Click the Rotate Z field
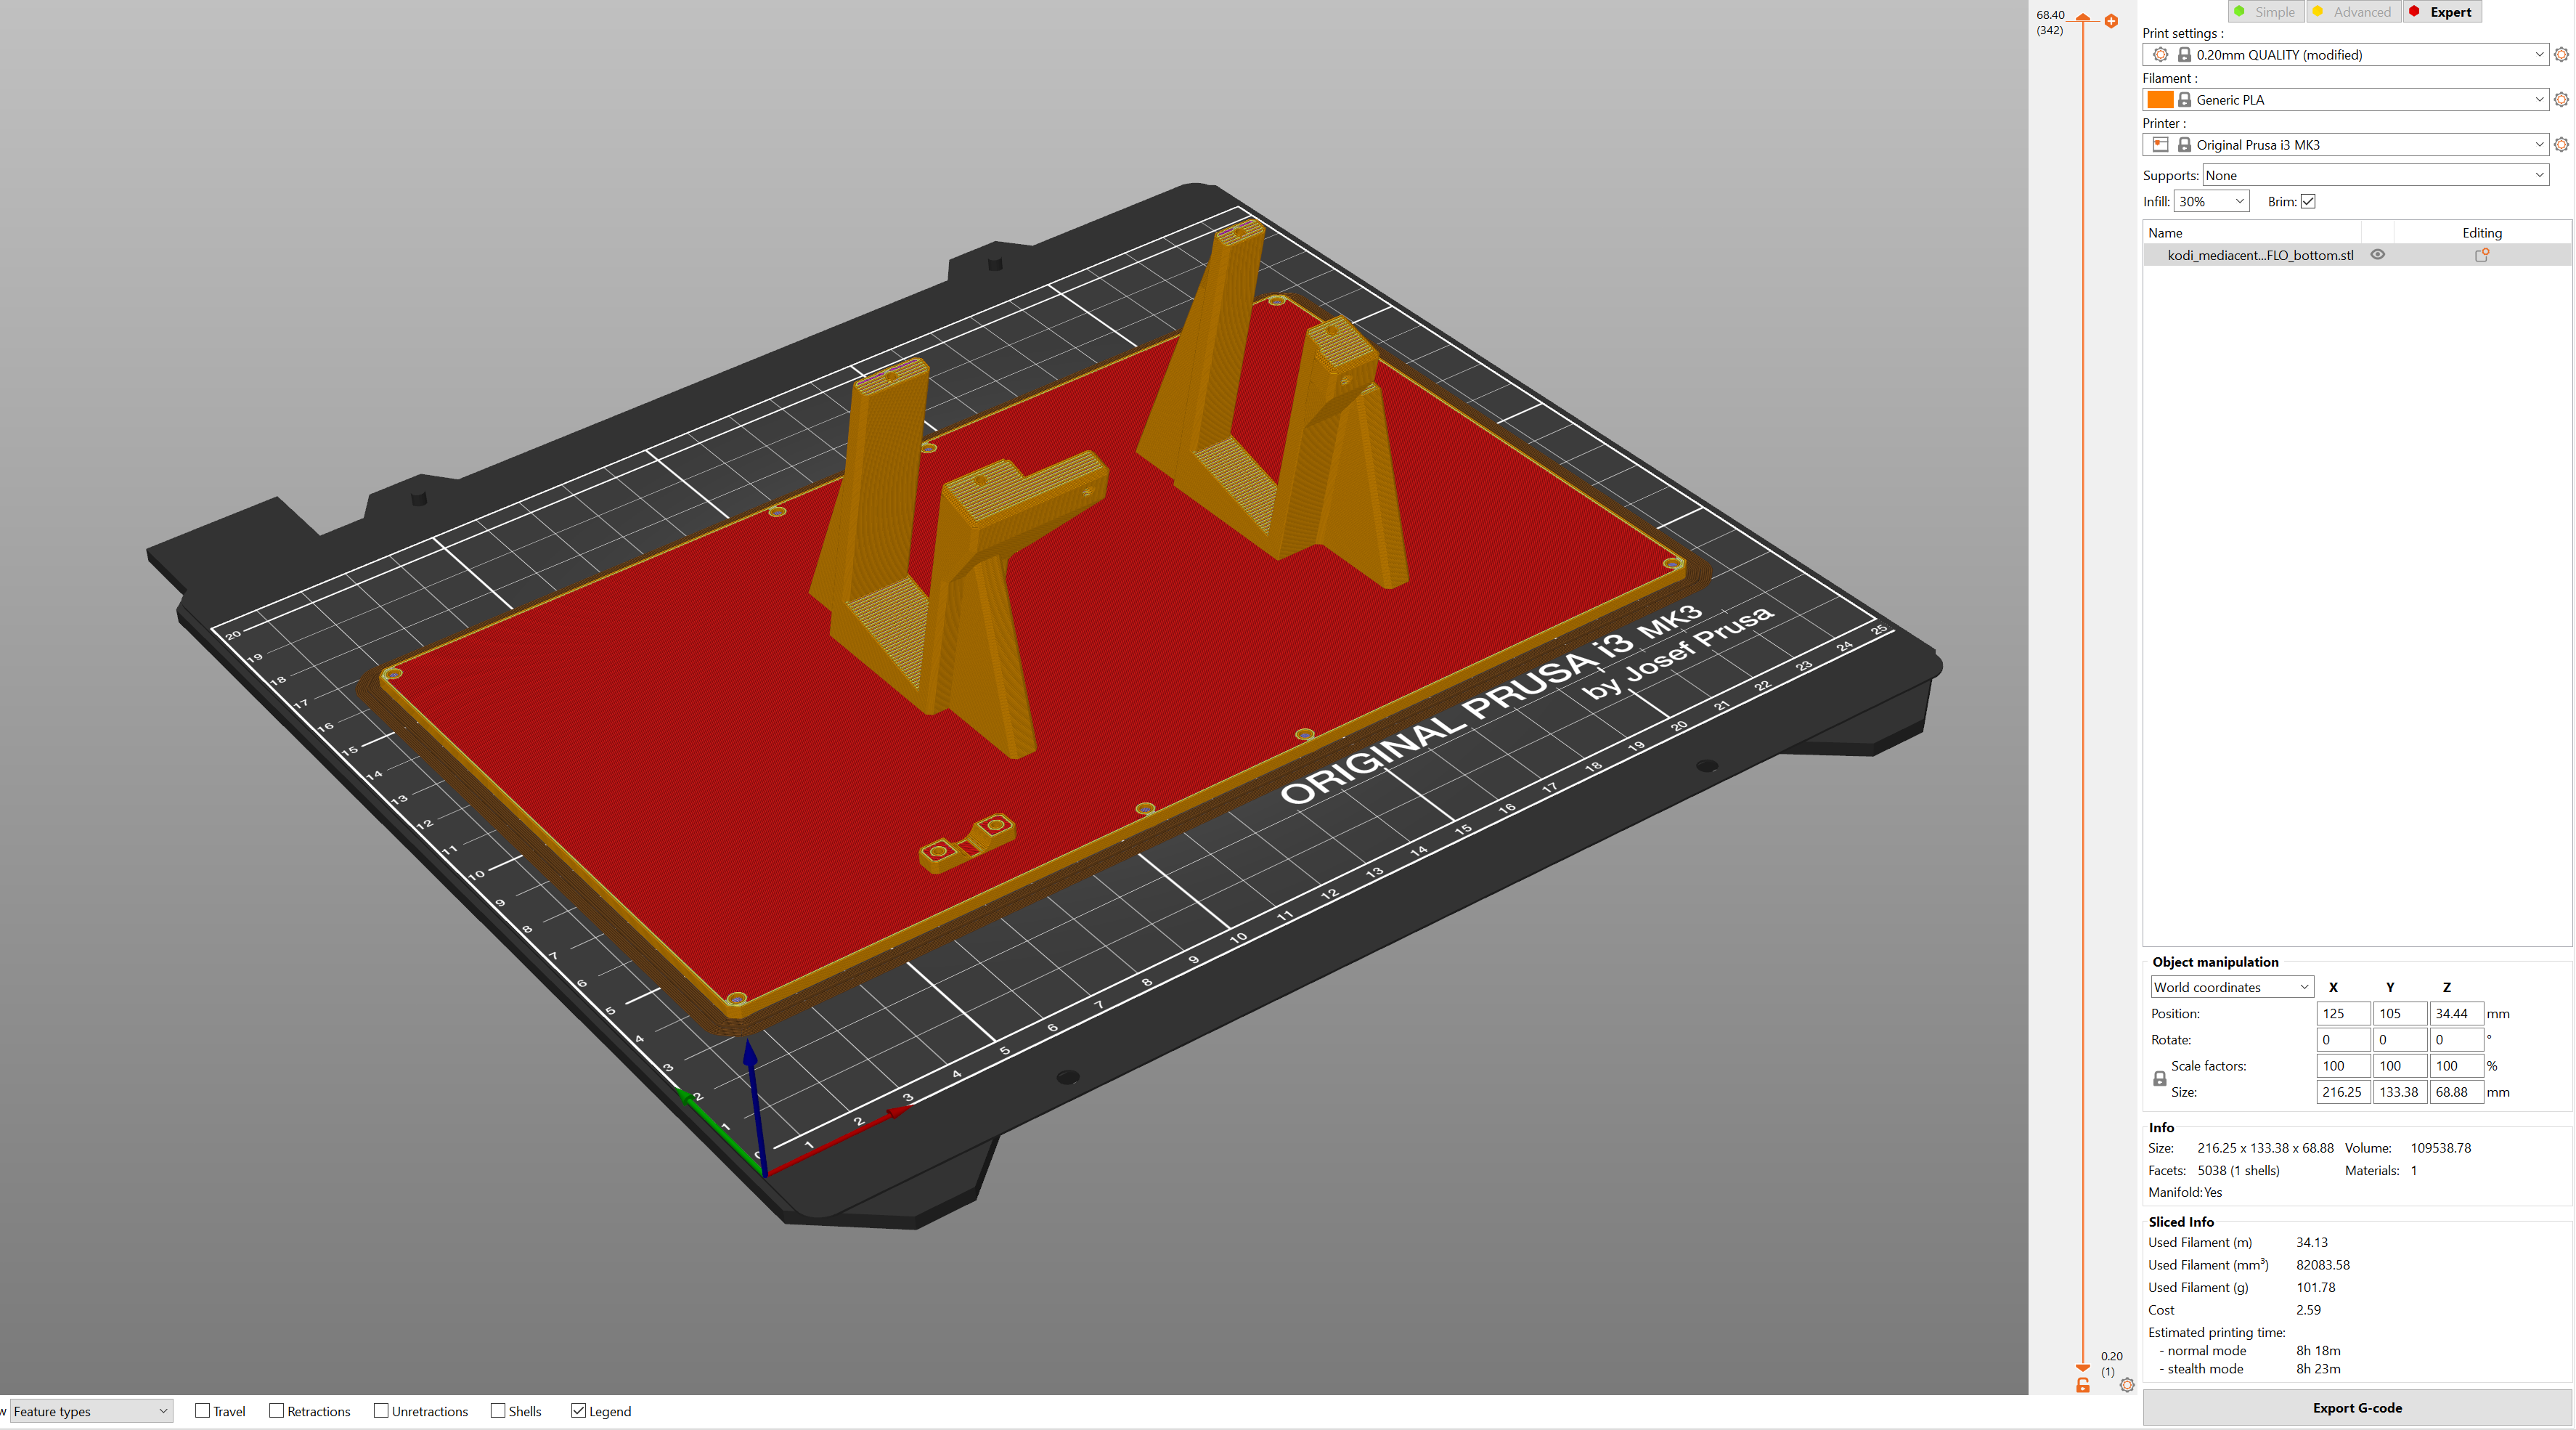This screenshot has width=2576, height=1430. [x=2456, y=1040]
